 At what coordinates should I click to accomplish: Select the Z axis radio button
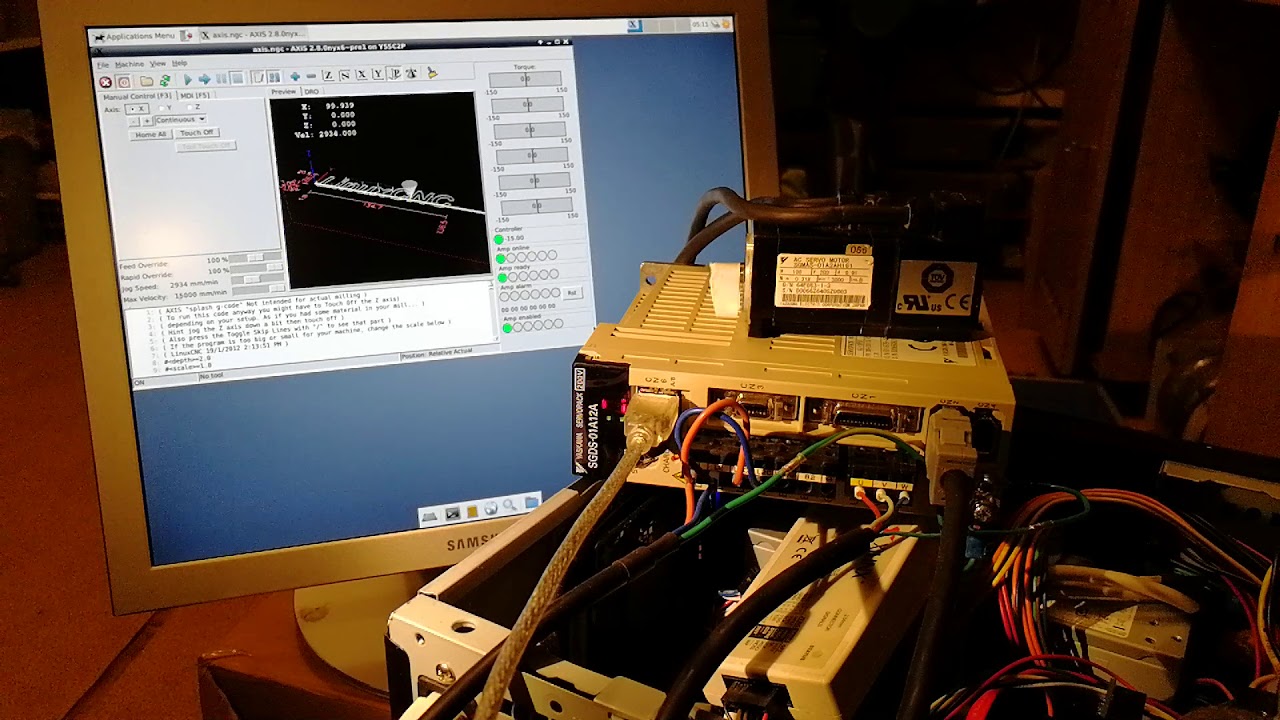[194, 107]
